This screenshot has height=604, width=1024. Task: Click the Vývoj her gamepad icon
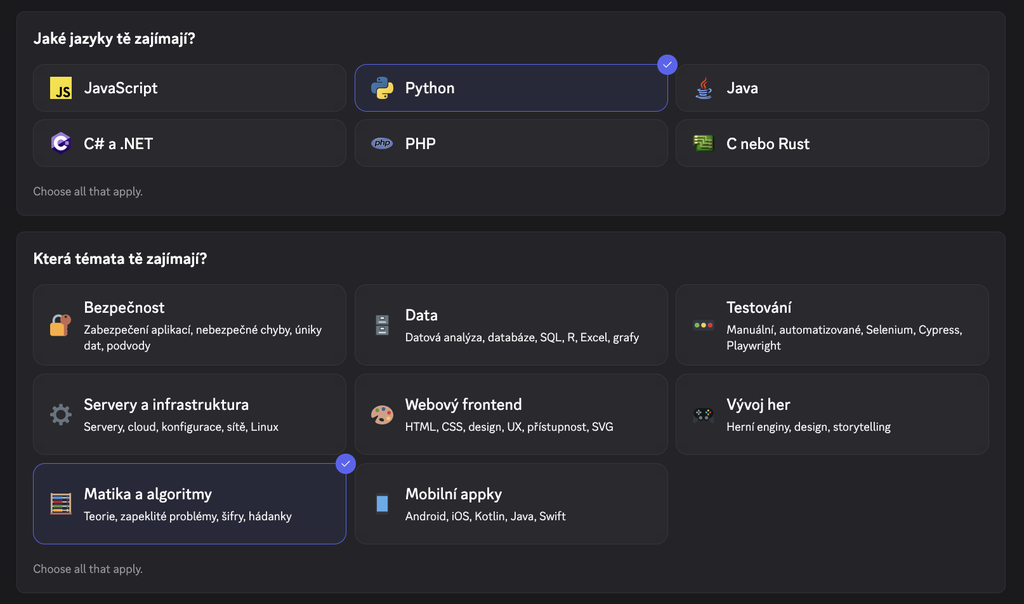(703, 414)
